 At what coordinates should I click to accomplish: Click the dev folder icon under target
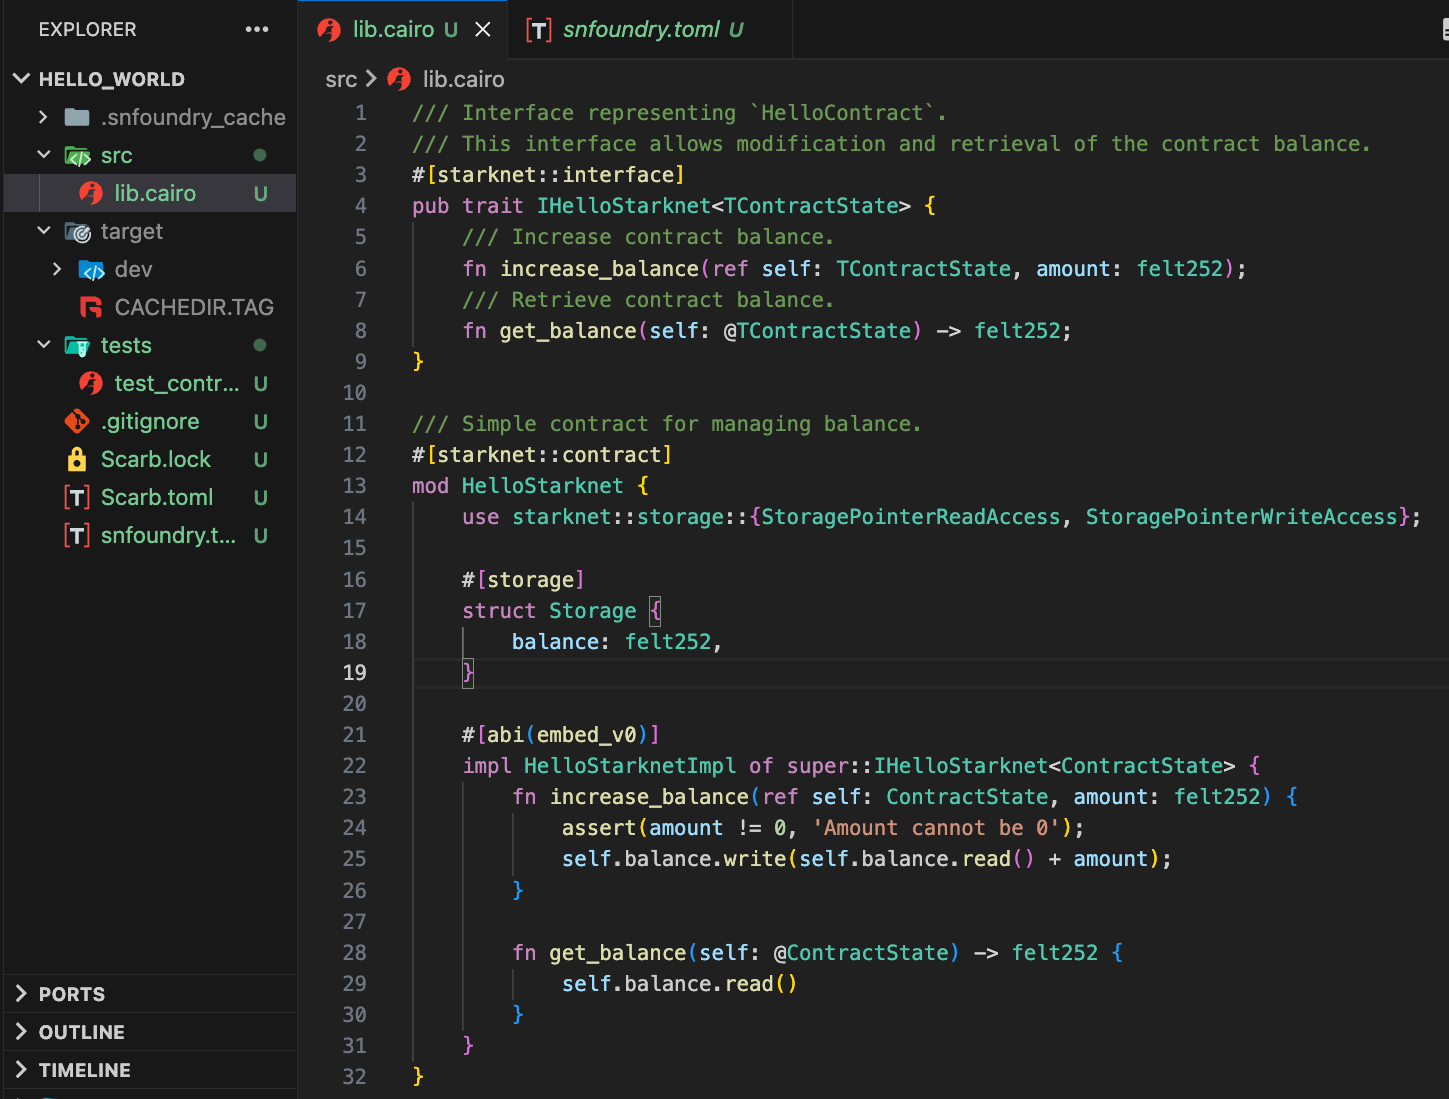click(91, 269)
